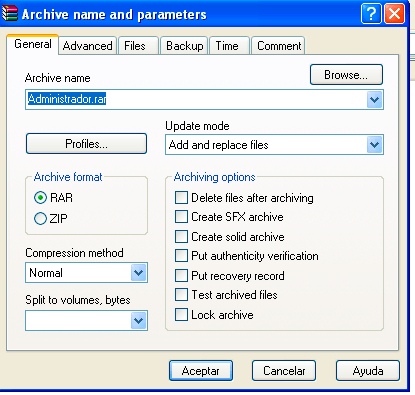Click the "Split to volumes, bytes" label
This screenshot has width=415, height=395.
point(78,300)
